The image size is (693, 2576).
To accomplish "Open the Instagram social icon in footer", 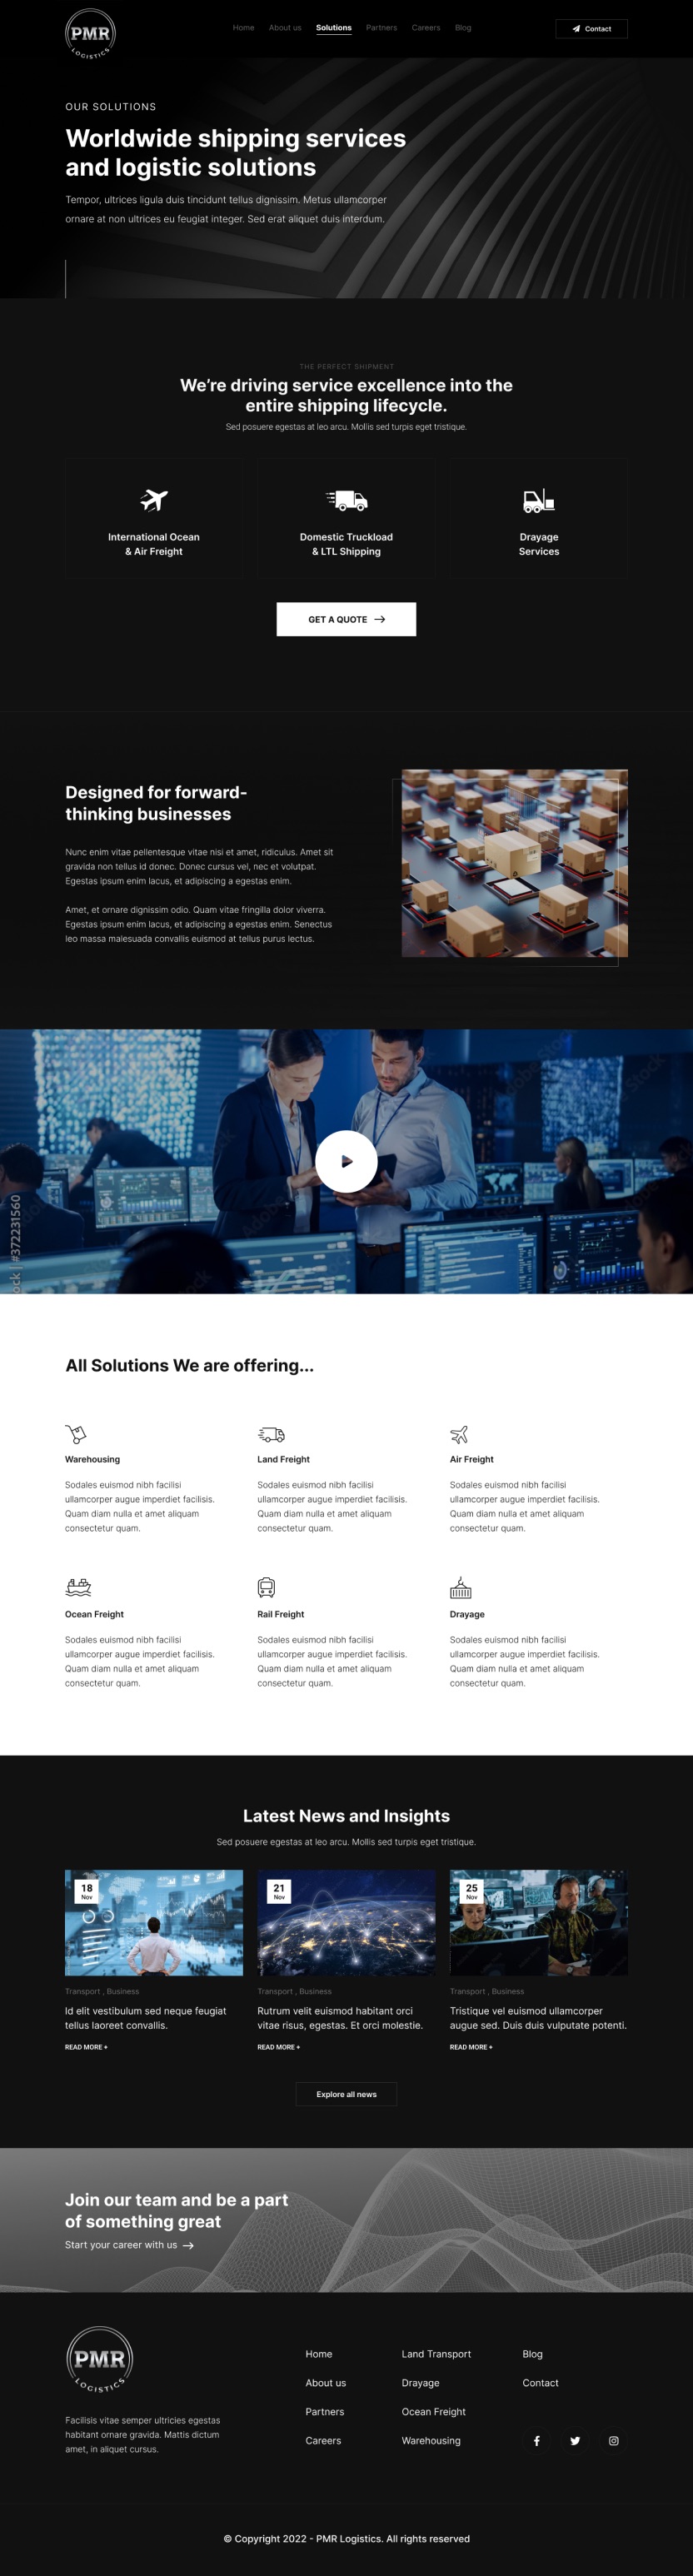I will [x=614, y=2441].
